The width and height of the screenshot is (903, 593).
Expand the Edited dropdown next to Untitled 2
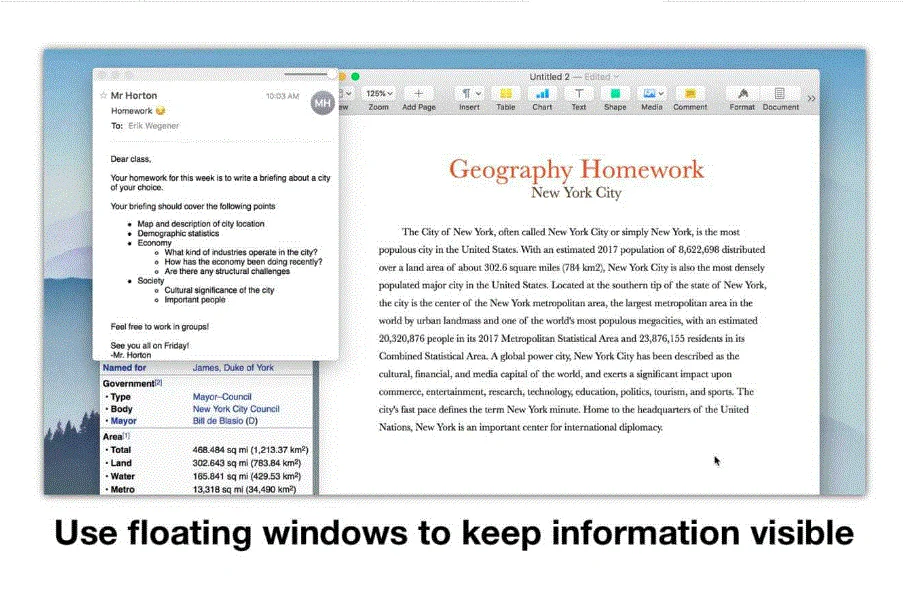[602, 77]
